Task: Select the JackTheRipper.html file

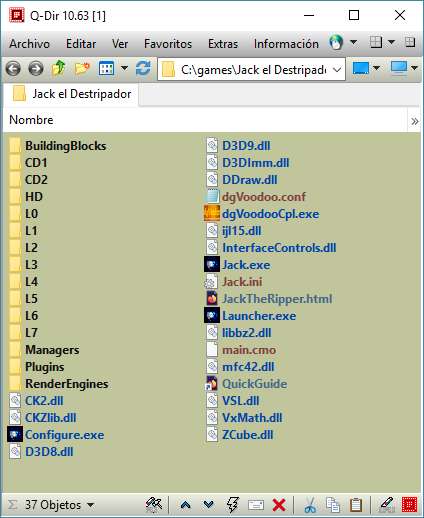Action: 269,299
